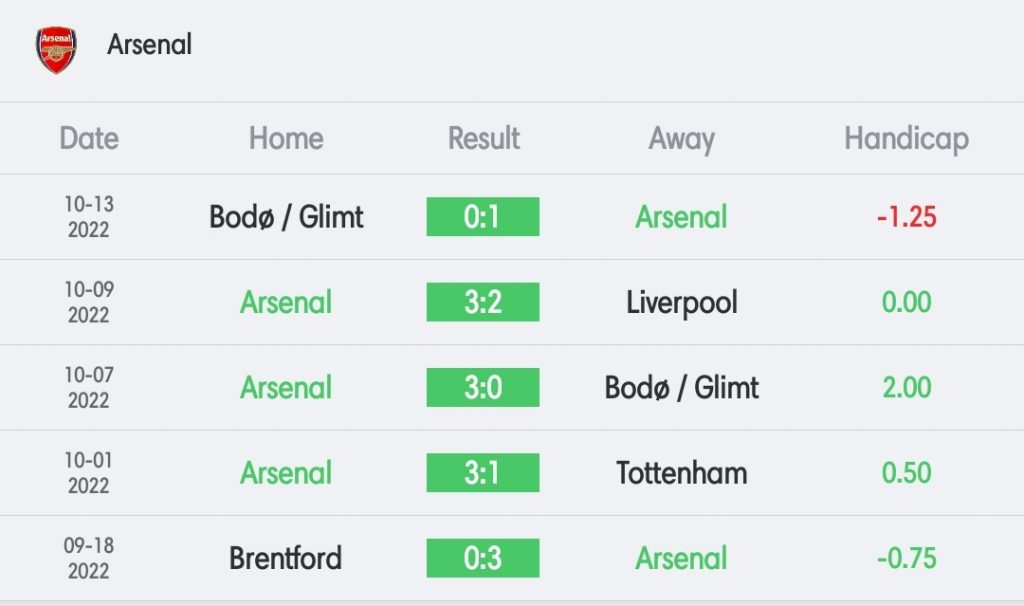Open the 3:0 result badge
The width and height of the screenshot is (1024, 606).
tap(483, 387)
